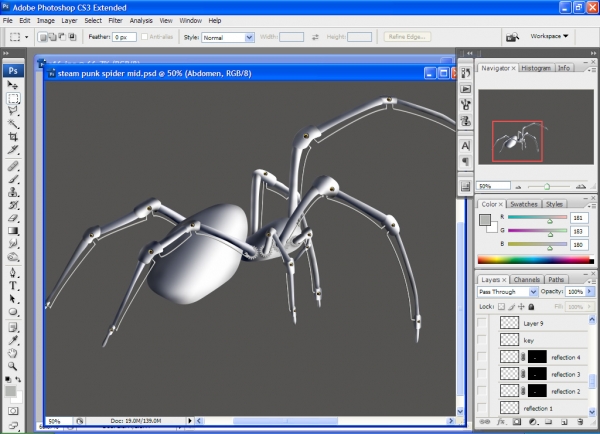Click the foreground color swatch in Color panel
This screenshot has height=434, width=600.
tap(485, 219)
